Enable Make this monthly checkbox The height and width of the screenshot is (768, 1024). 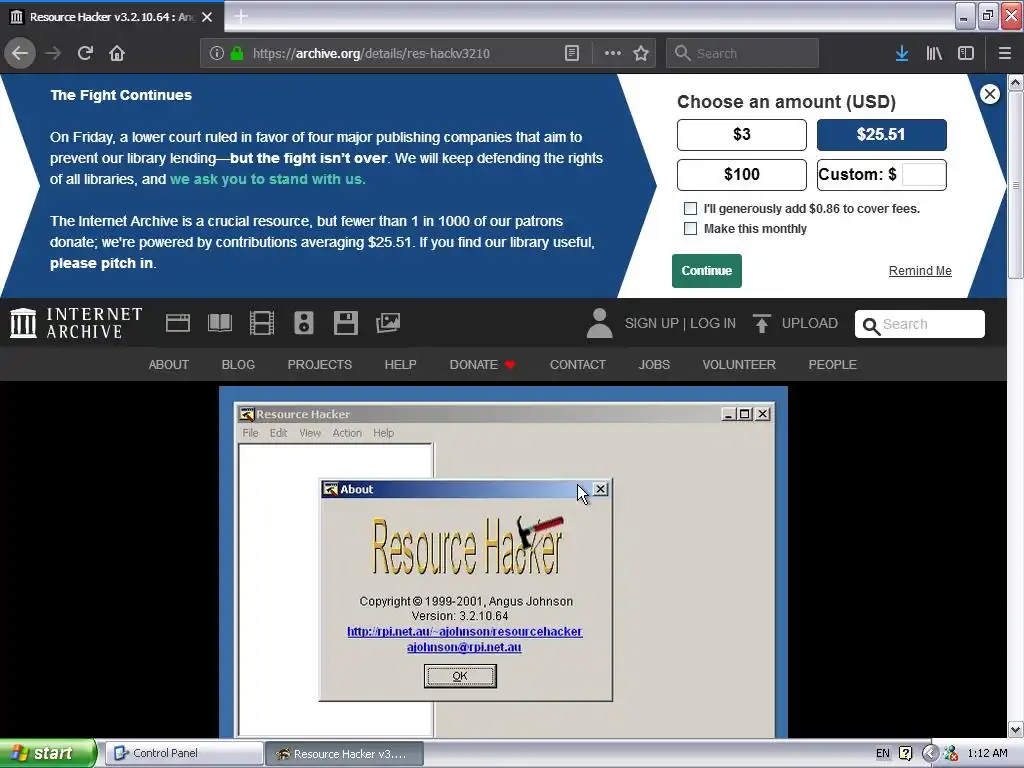tap(690, 229)
